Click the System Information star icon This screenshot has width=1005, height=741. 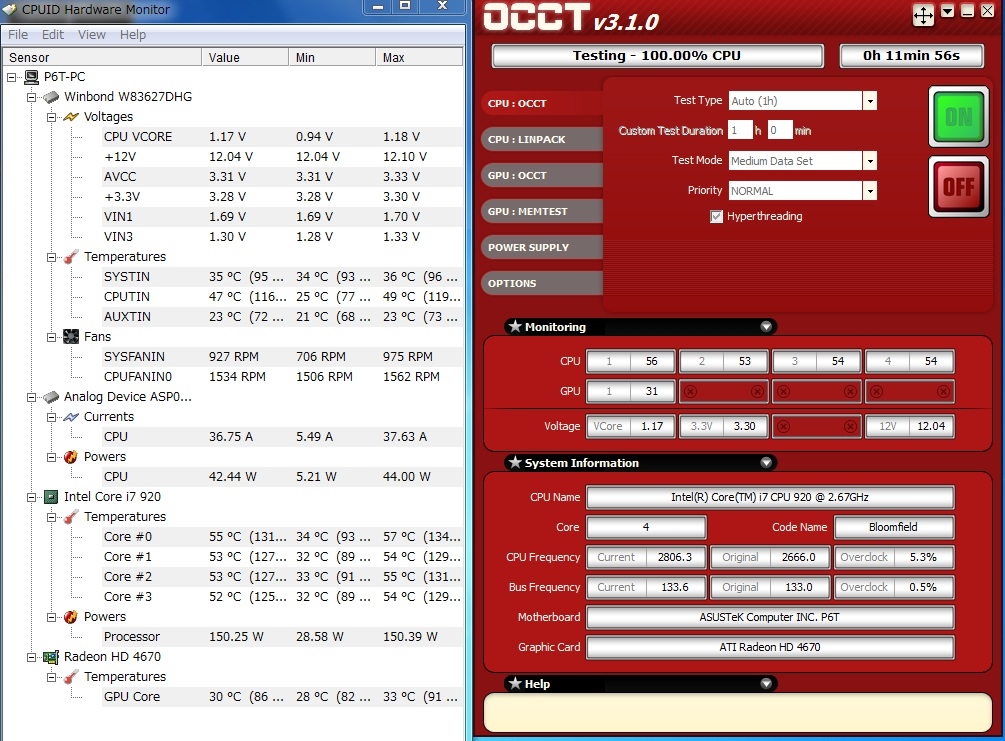515,462
